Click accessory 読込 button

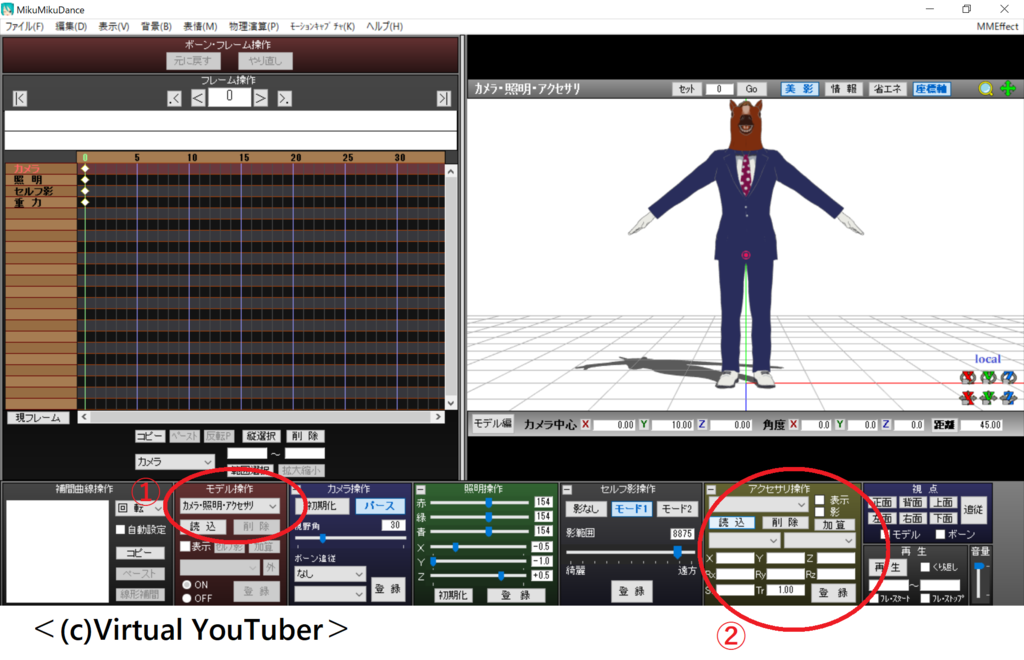[731, 522]
